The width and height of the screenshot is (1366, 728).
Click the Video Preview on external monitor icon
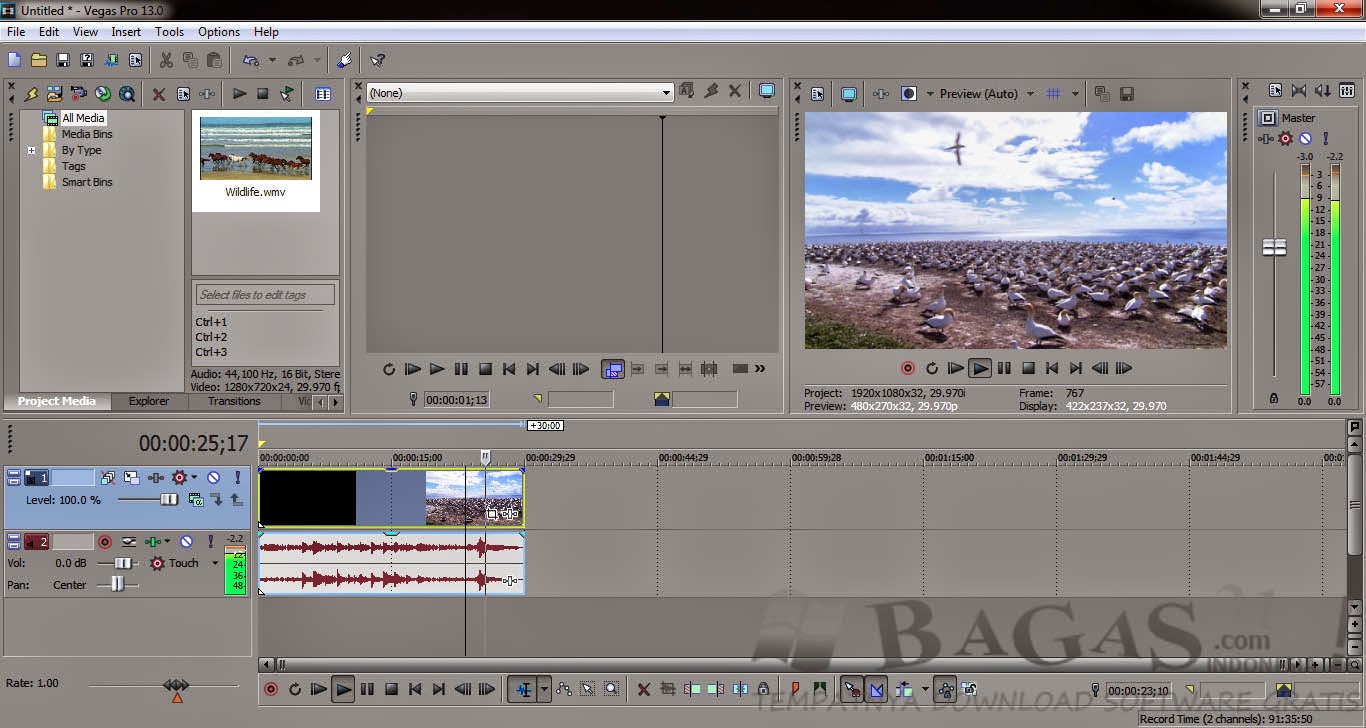[x=849, y=94]
